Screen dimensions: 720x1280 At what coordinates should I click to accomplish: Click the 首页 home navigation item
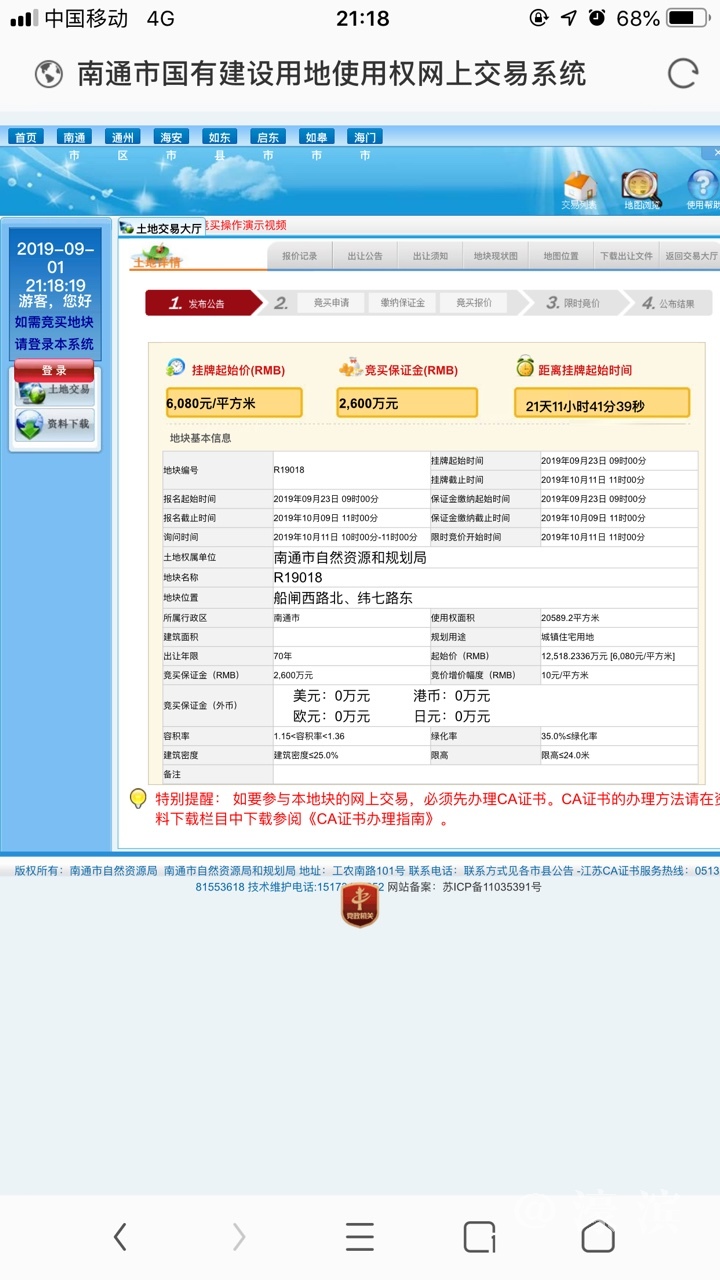tap(25, 137)
